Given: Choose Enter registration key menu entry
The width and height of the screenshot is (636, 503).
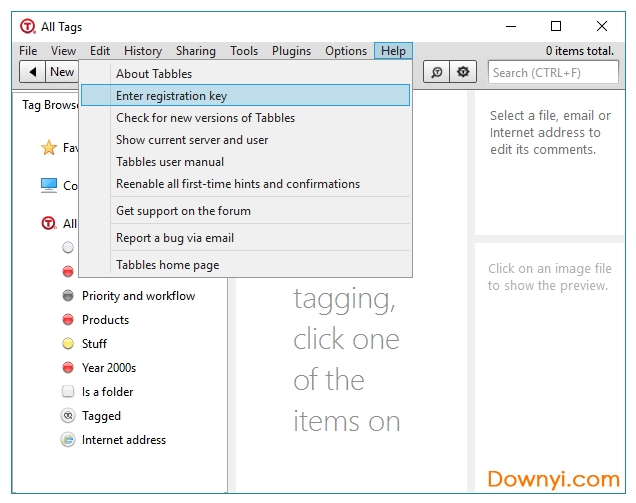Looking at the screenshot, I should 171,96.
